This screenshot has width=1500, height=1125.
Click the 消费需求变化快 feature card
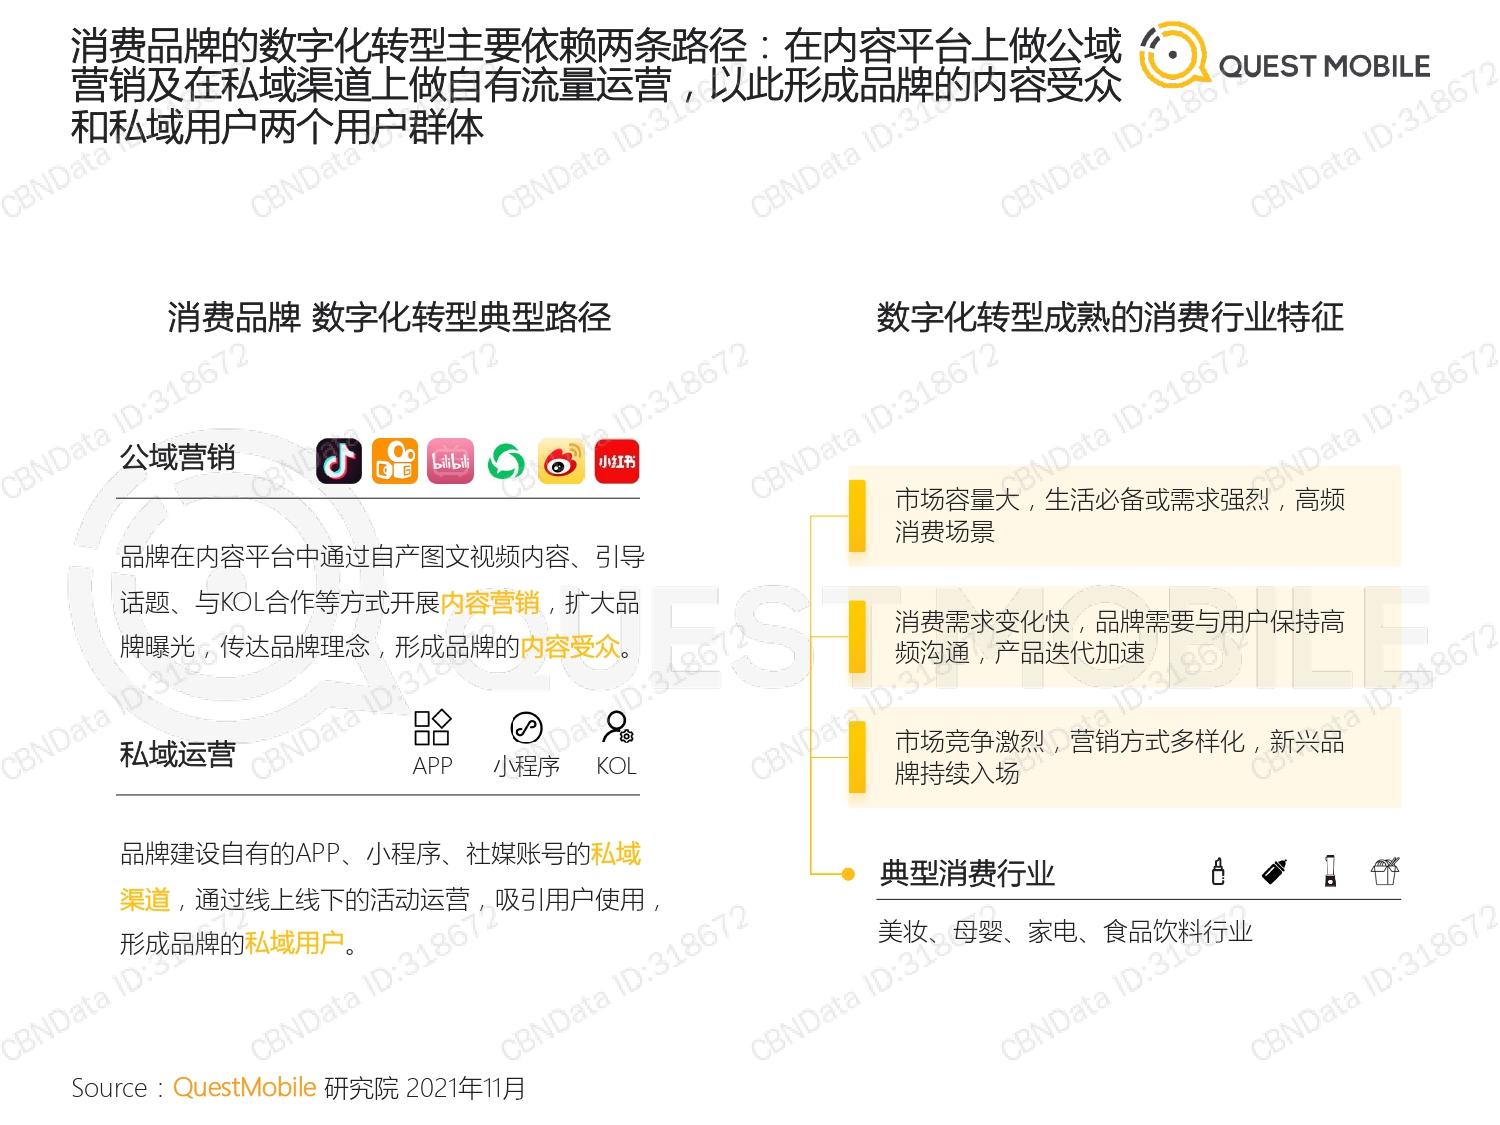[x=1124, y=637]
